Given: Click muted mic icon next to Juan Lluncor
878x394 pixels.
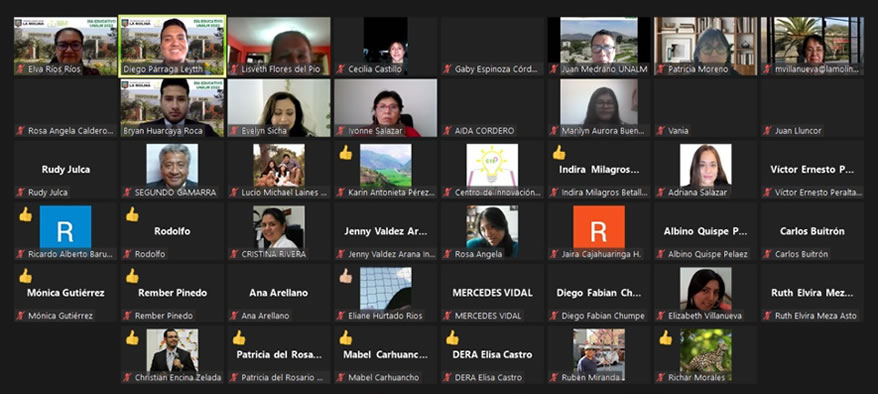Looking at the screenshot, I should pos(768,131).
